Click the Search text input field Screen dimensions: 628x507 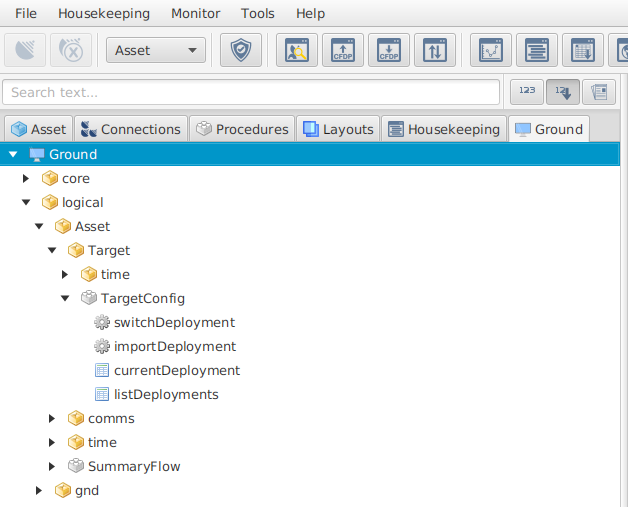(x=250, y=92)
